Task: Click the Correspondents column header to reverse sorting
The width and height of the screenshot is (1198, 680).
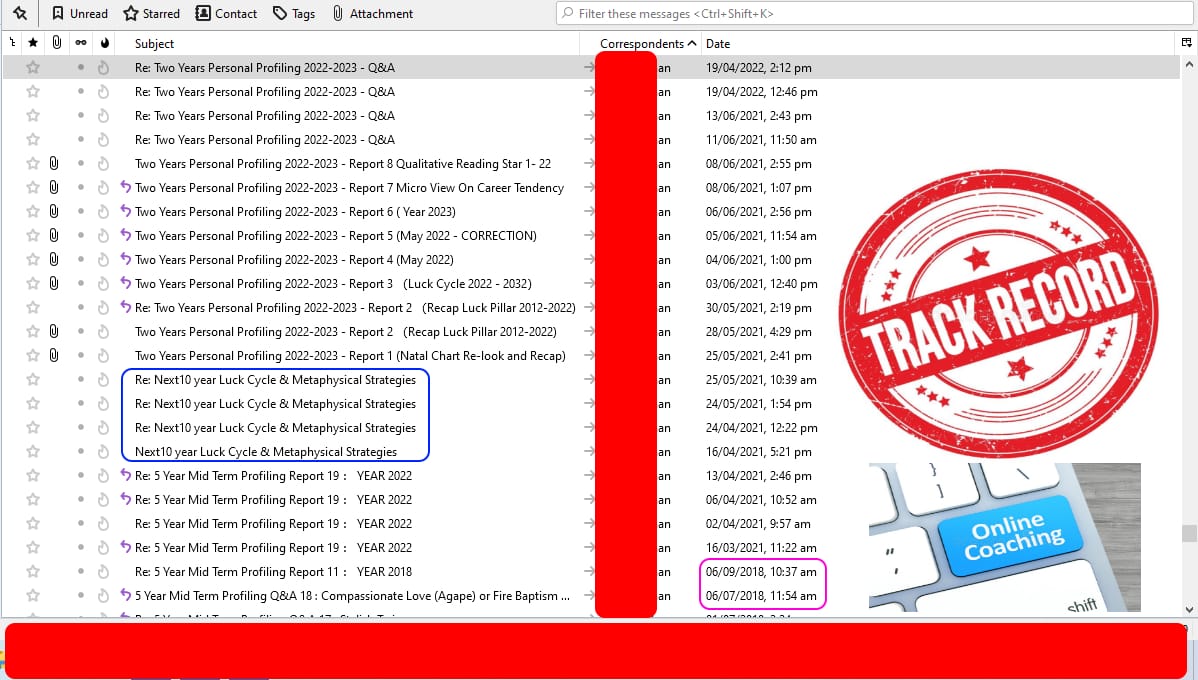Action: tap(641, 43)
